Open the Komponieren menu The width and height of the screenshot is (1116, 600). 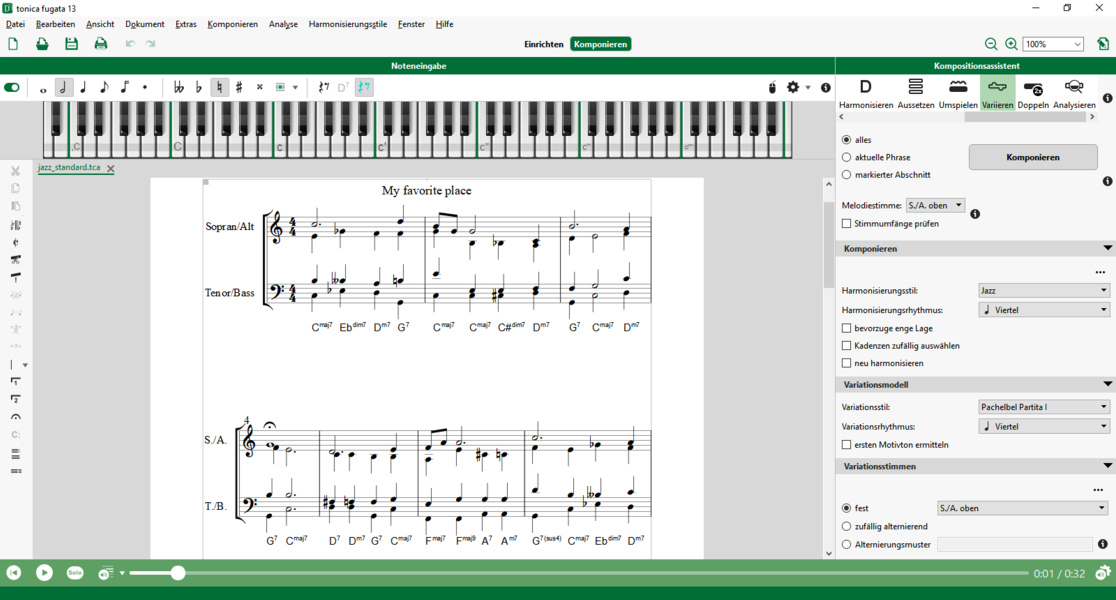[233, 24]
